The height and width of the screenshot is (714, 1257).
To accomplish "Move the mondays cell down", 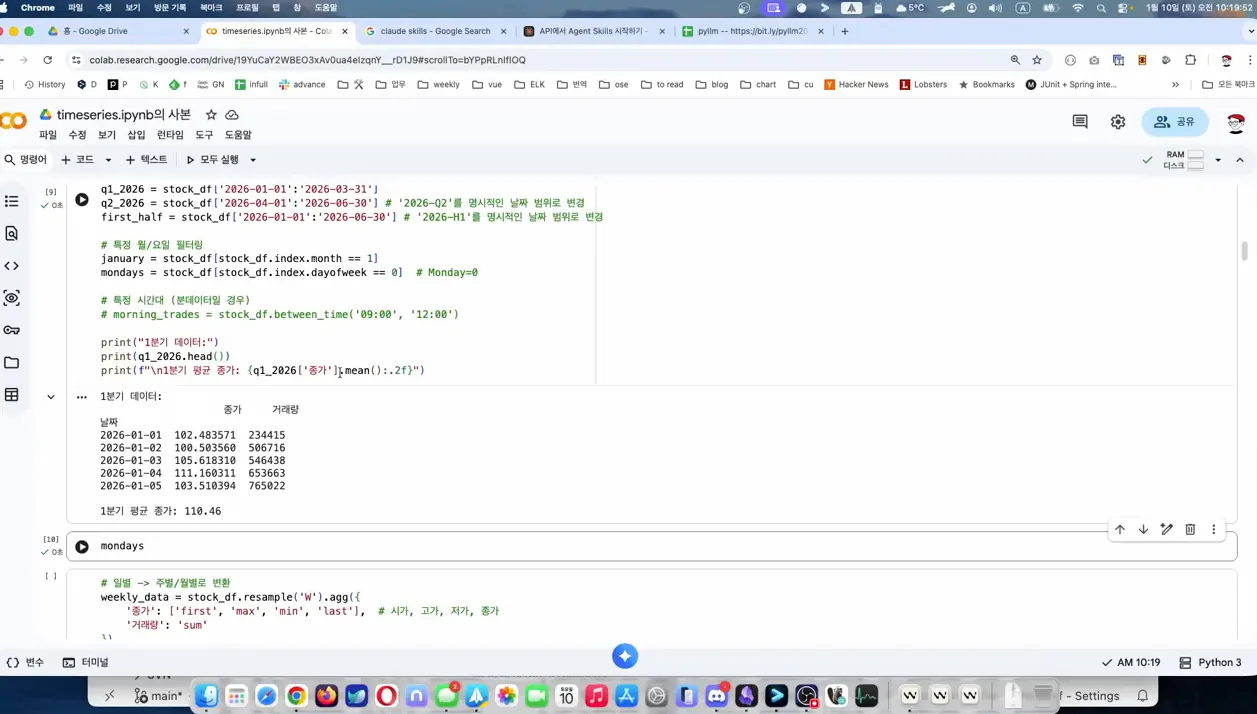I will pyautogui.click(x=1143, y=529).
